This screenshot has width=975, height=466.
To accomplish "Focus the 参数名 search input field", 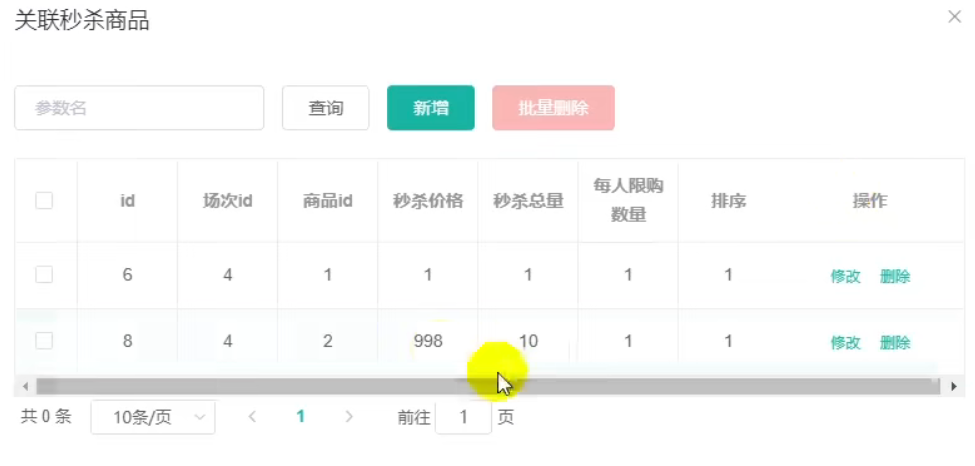I will (139, 108).
